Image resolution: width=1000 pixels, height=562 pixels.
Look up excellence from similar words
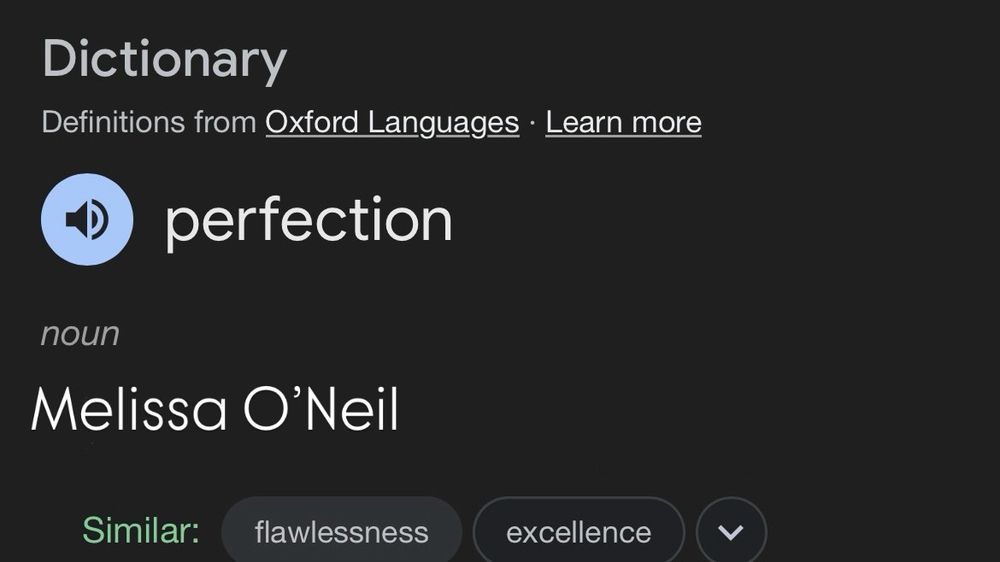click(x=578, y=531)
